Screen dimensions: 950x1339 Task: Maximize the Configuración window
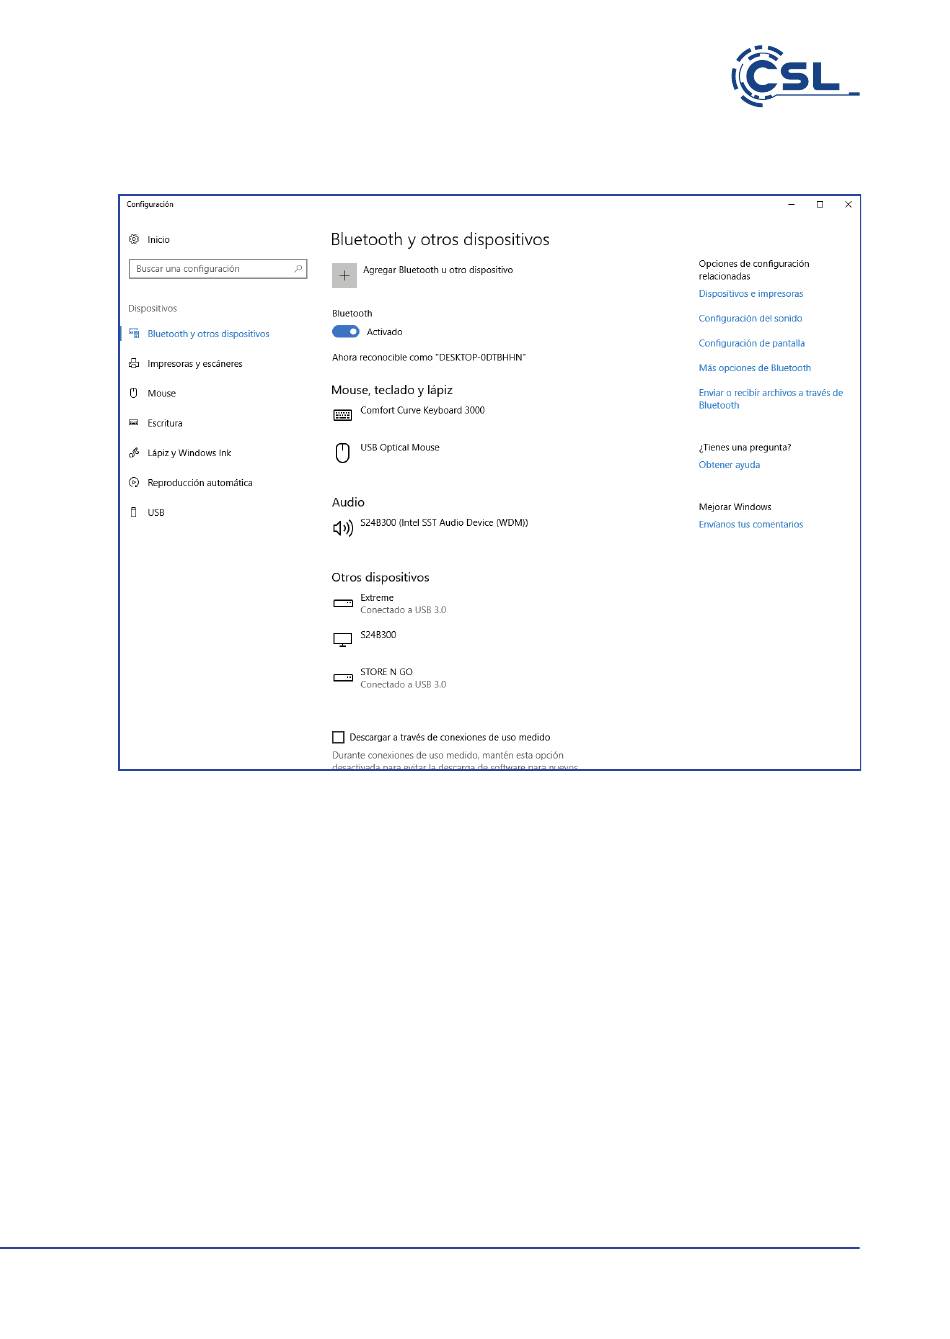[820, 205]
